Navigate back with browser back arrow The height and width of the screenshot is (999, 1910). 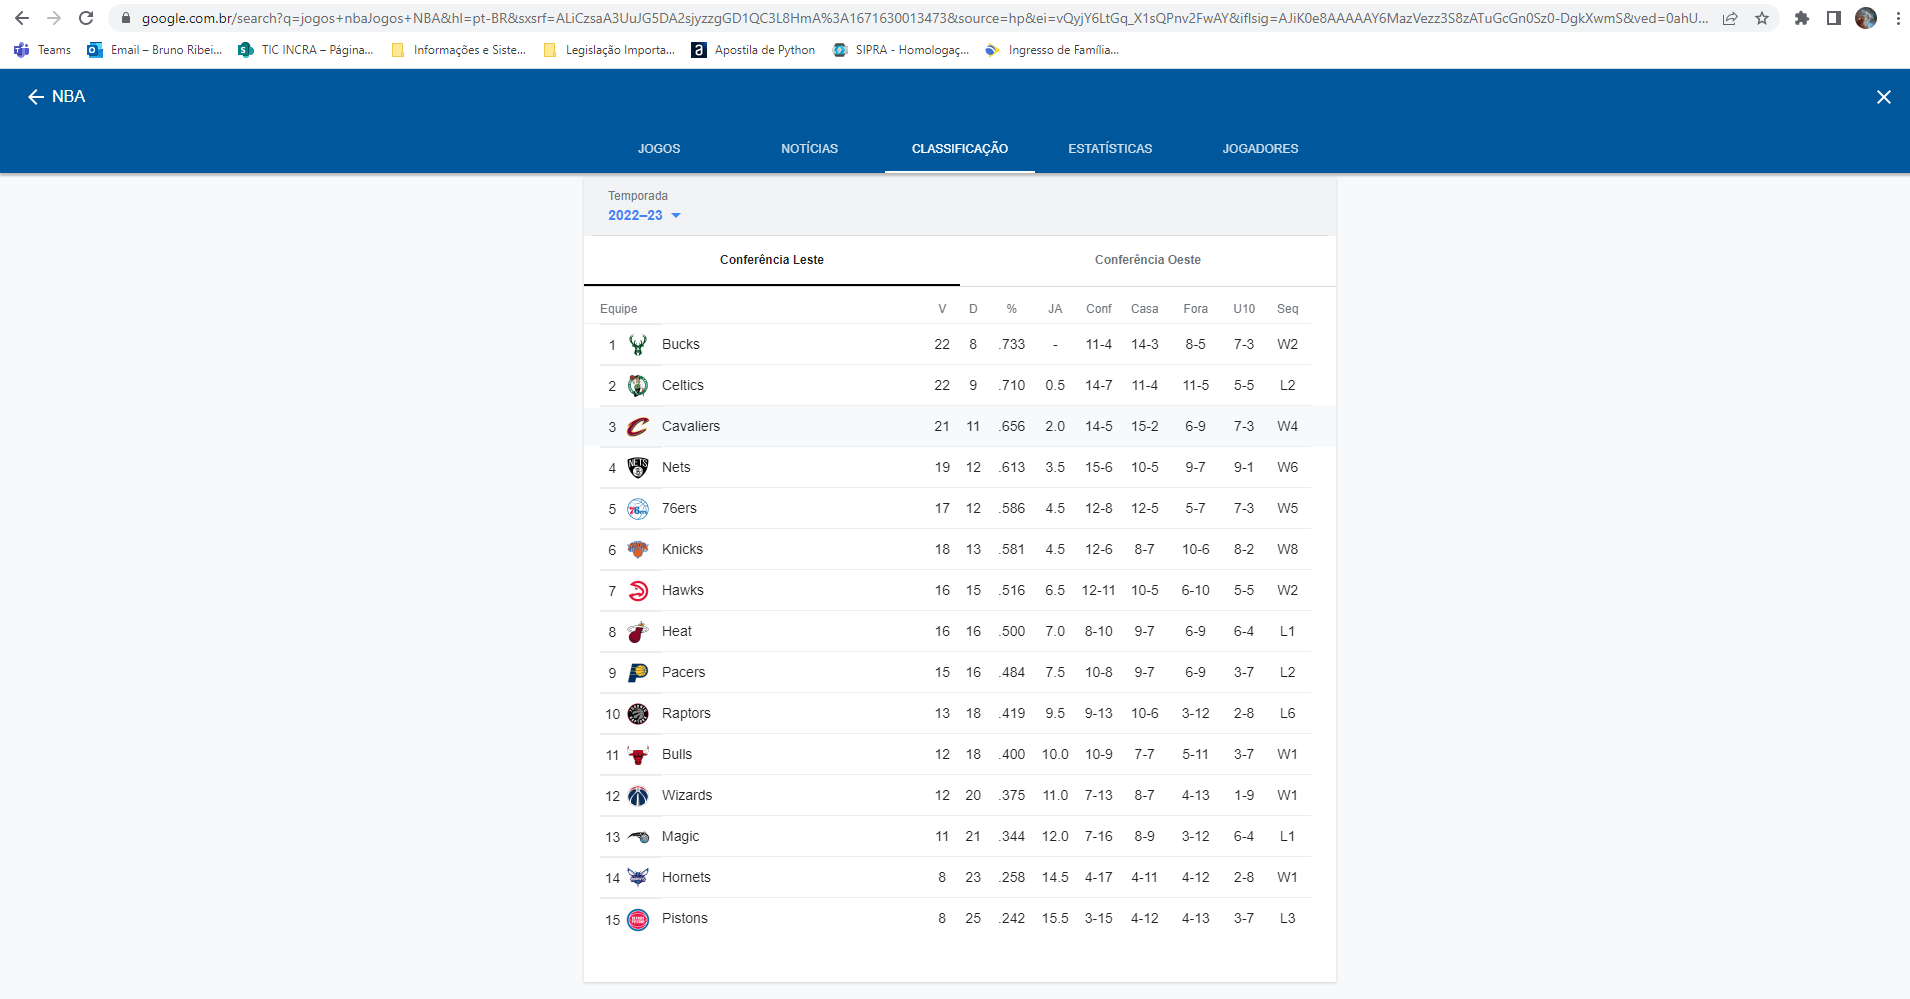click(x=22, y=18)
